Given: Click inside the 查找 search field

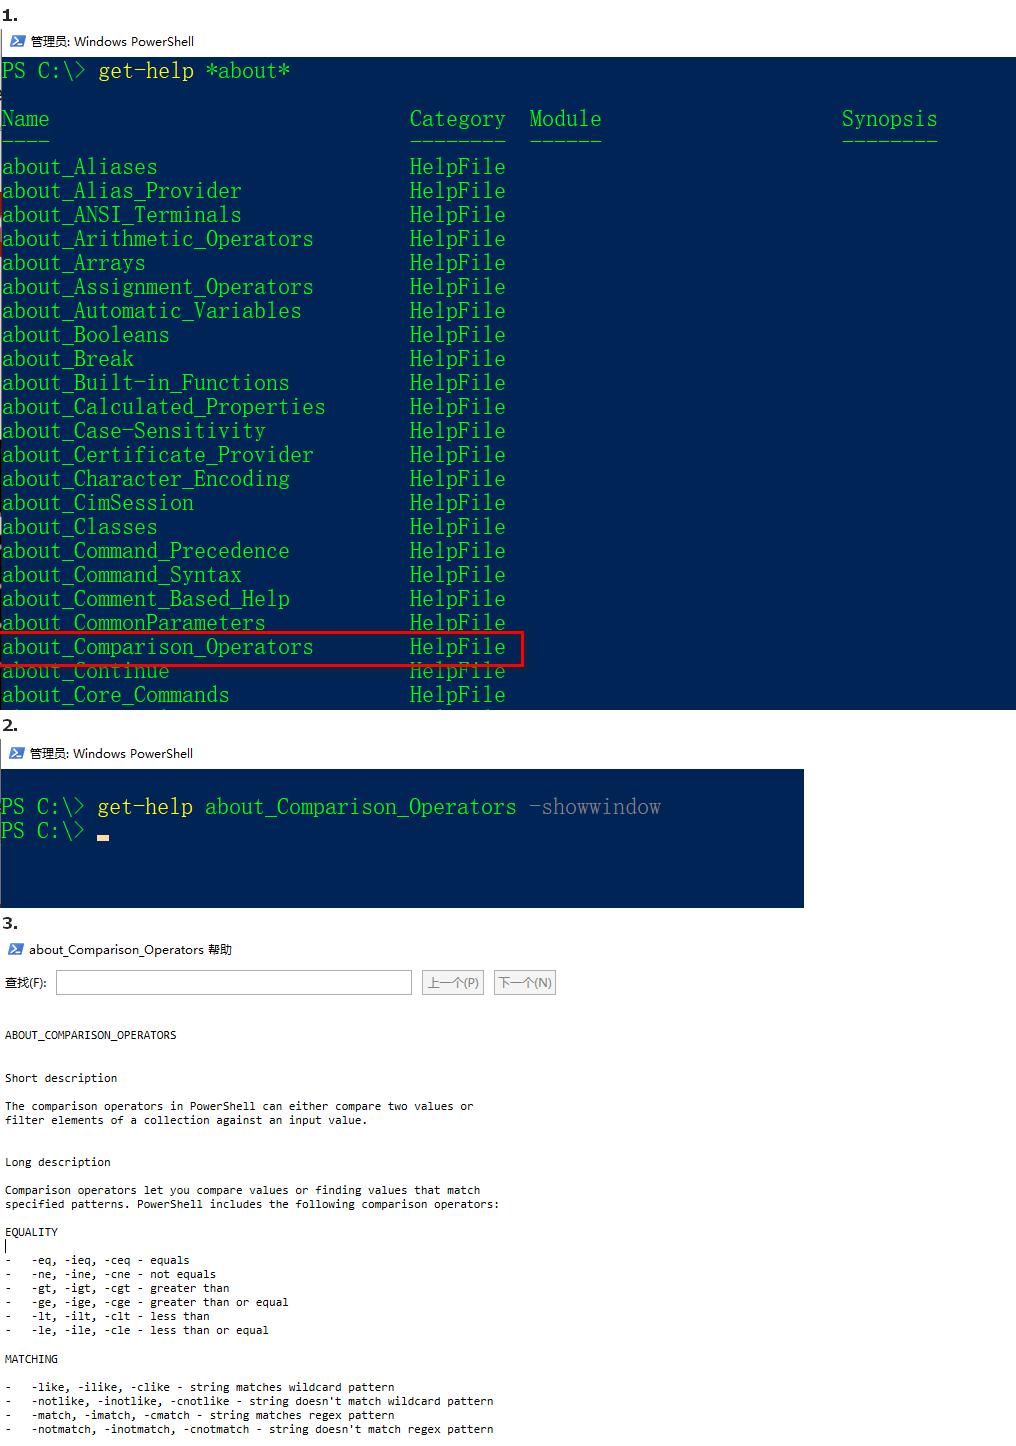Looking at the screenshot, I should pyautogui.click(x=233, y=983).
